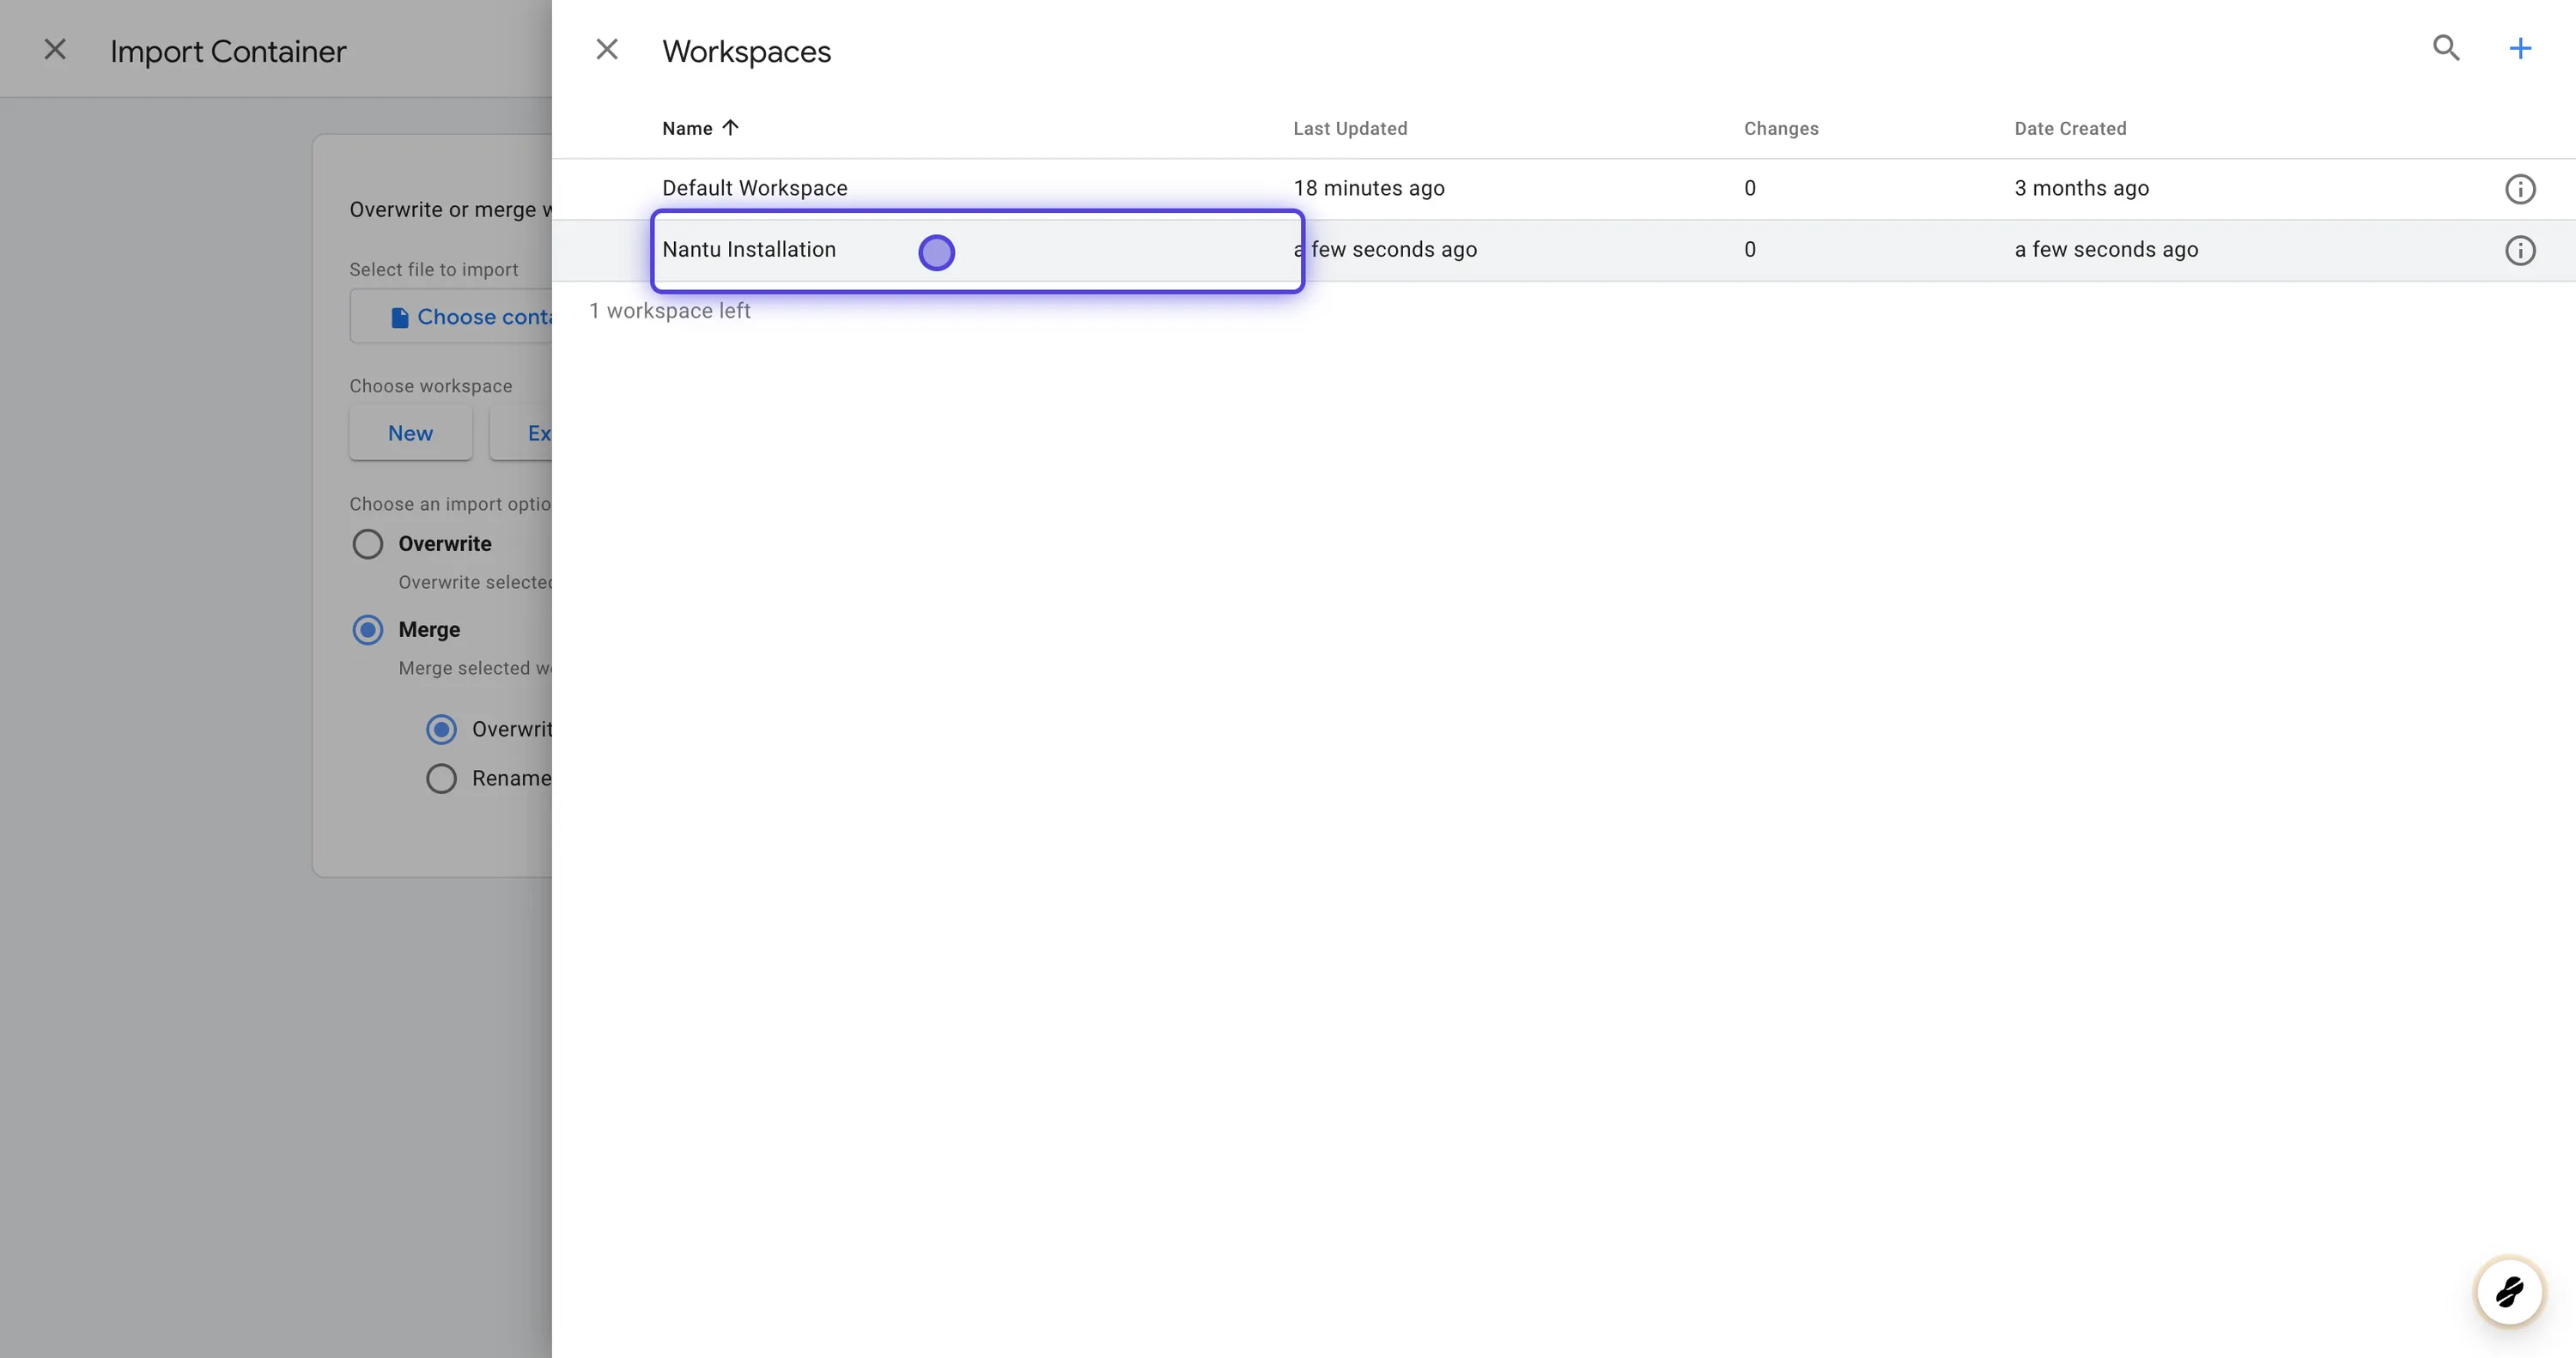Show info for Nantu Installation workspace

point(2520,250)
